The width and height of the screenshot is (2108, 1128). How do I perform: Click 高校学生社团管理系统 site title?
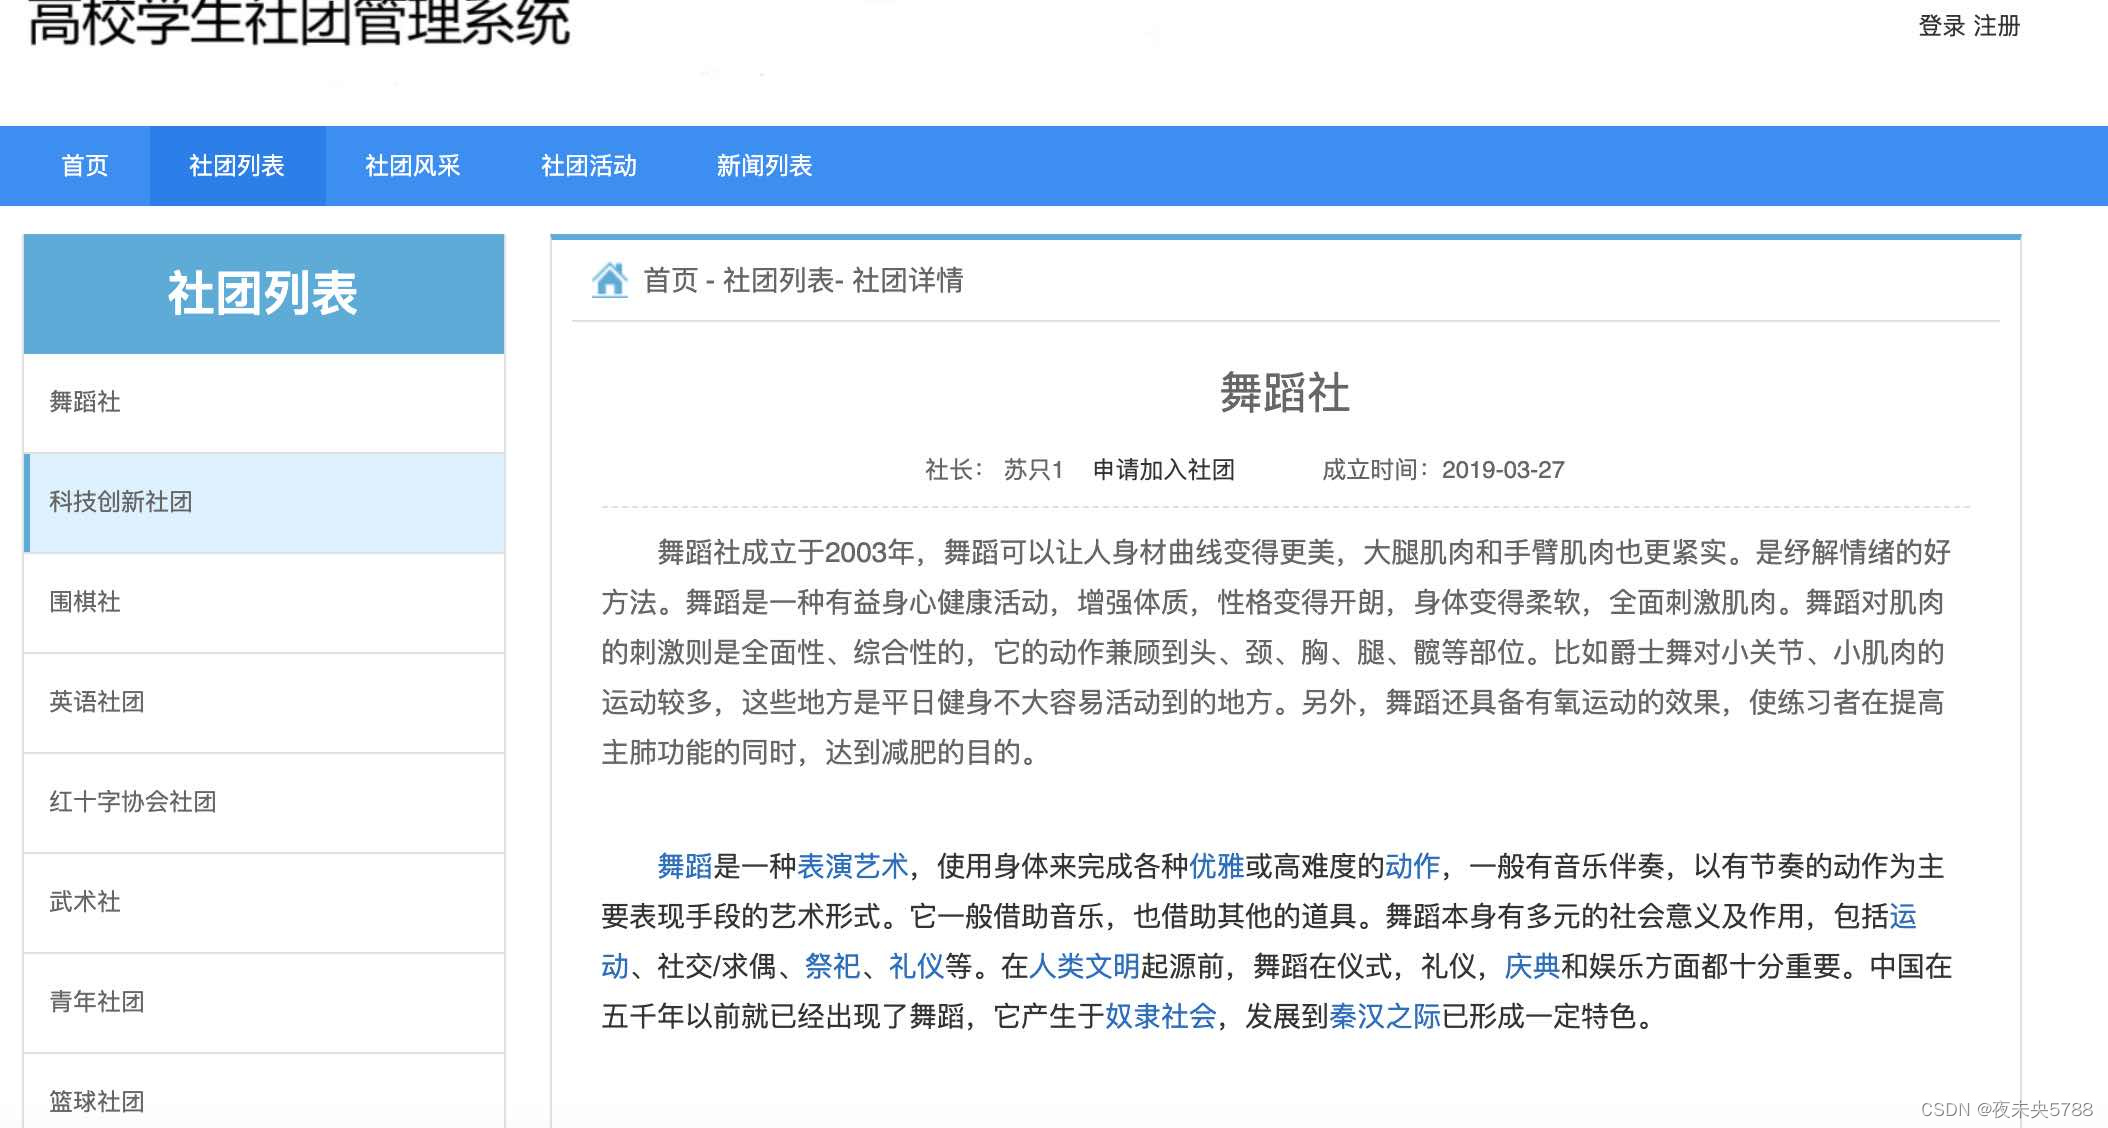[x=299, y=22]
